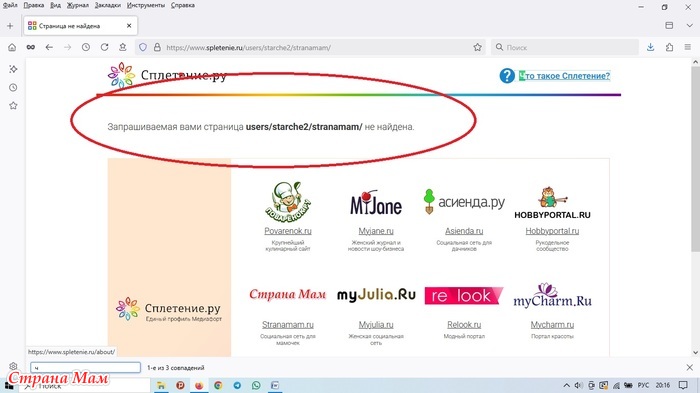Open the Mycharm.ru link

coord(552,325)
